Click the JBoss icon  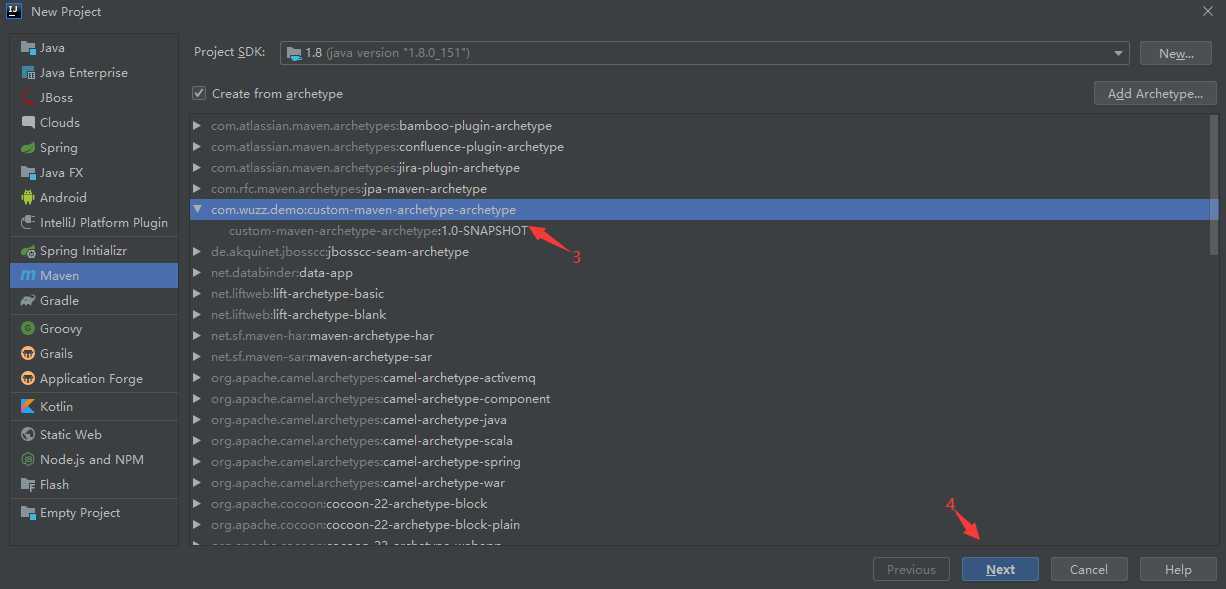tap(28, 98)
